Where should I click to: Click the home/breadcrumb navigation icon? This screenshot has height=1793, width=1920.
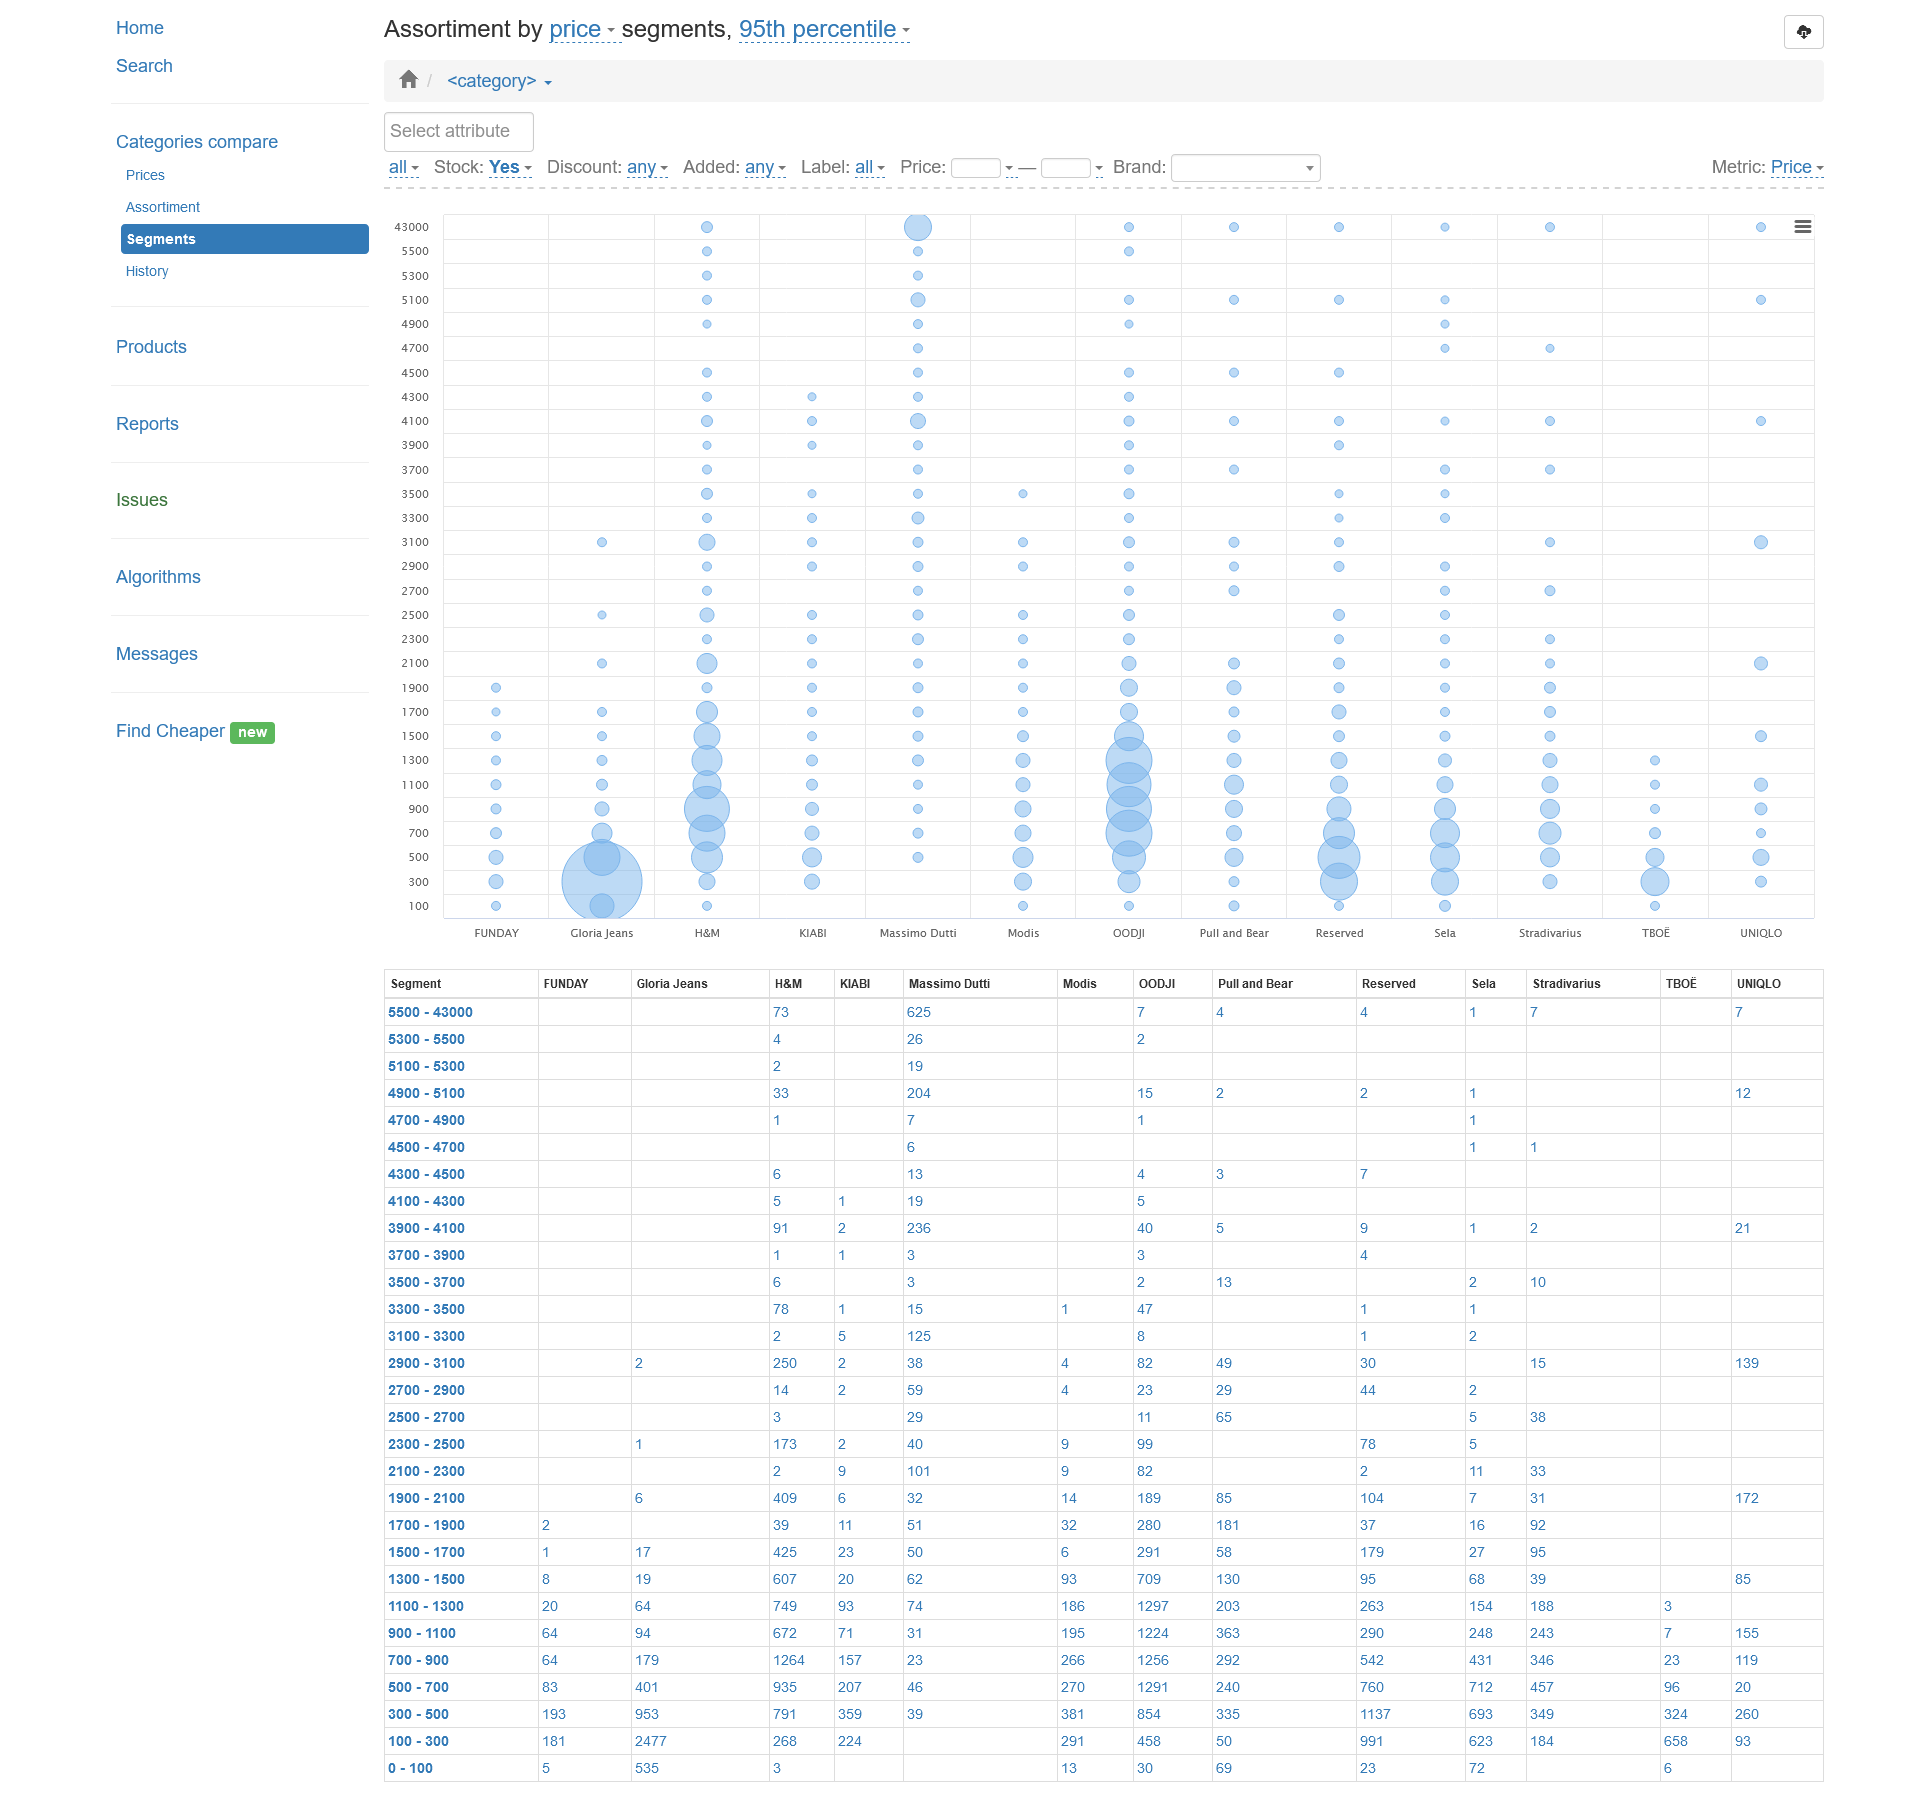pos(410,79)
